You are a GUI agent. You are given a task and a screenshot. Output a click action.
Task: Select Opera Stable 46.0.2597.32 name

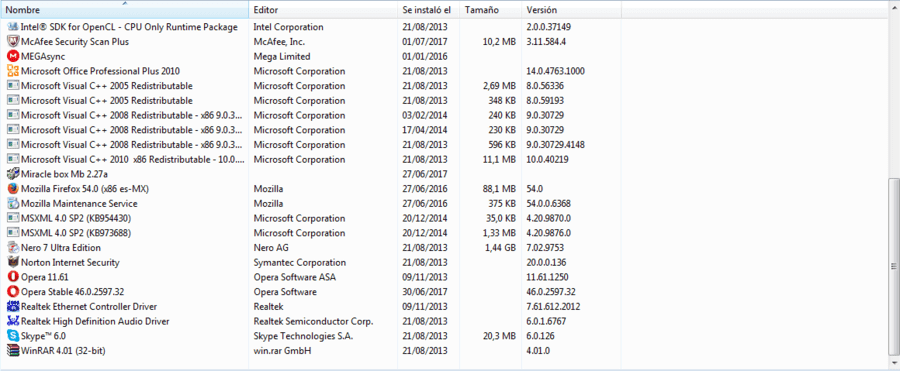[72, 292]
